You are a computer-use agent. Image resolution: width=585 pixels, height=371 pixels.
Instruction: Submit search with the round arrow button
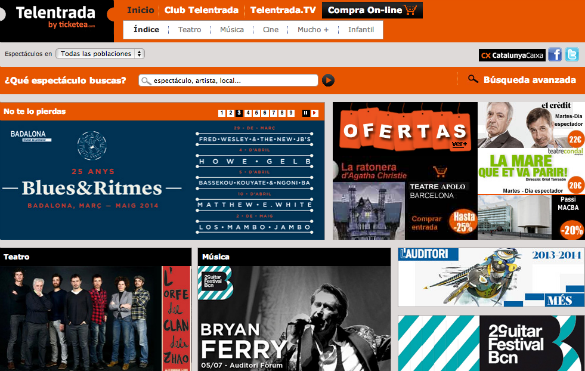pos(328,80)
